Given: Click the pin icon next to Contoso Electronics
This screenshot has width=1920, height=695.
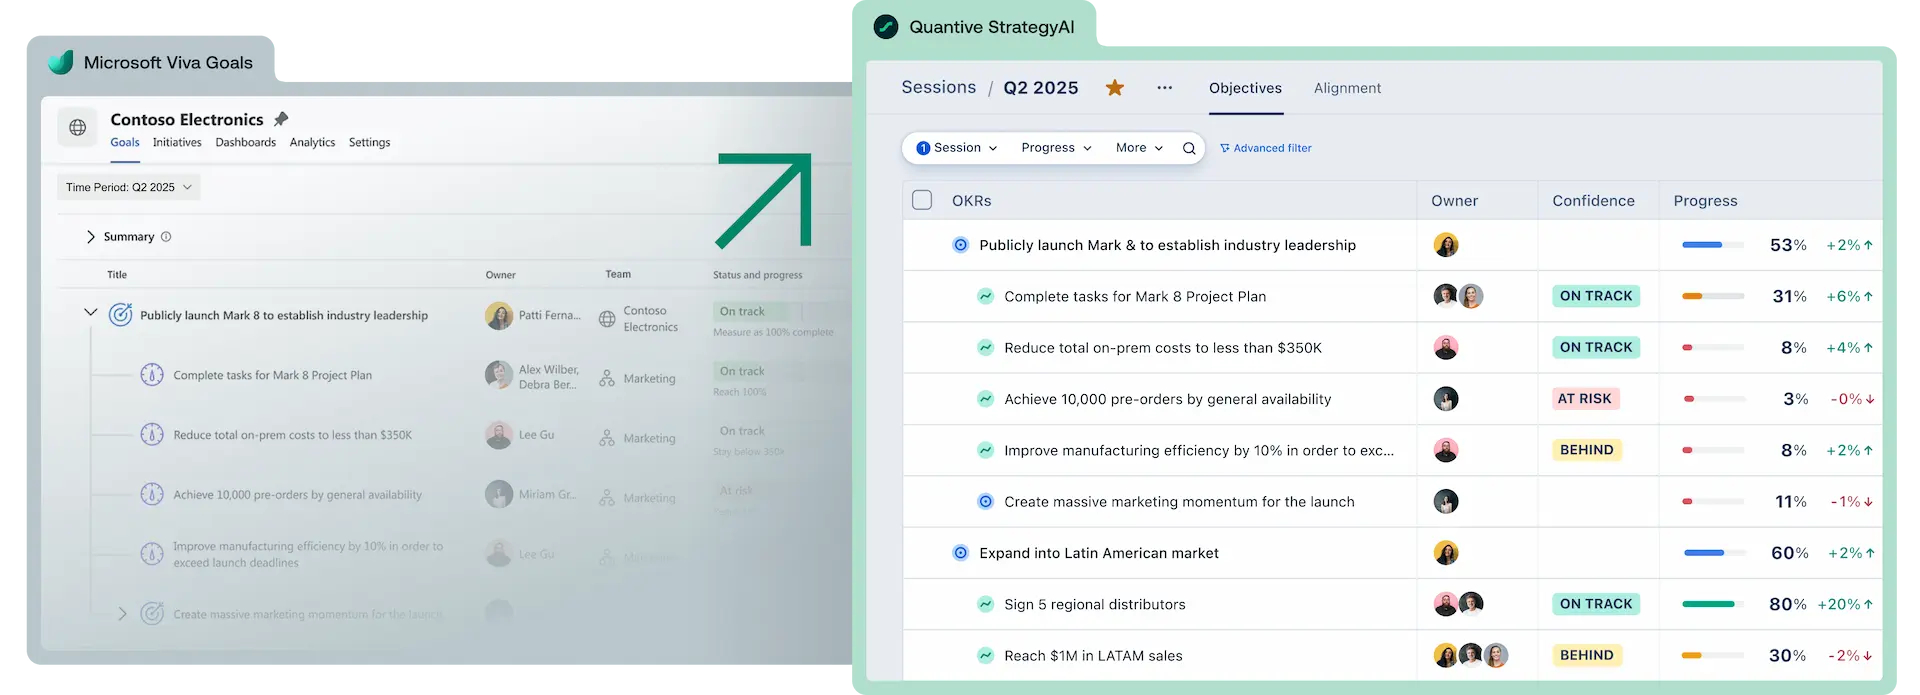Looking at the screenshot, I should coord(281,119).
